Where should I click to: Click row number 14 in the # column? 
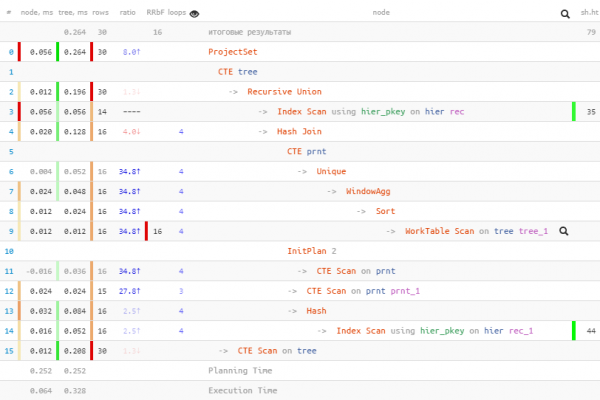point(9,331)
